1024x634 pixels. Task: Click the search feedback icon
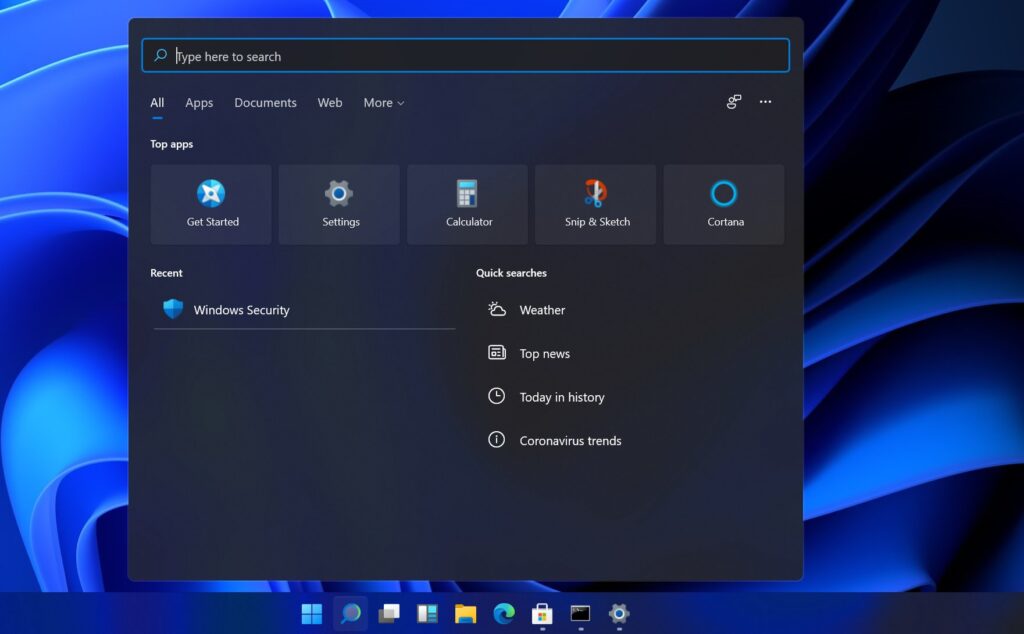click(734, 102)
